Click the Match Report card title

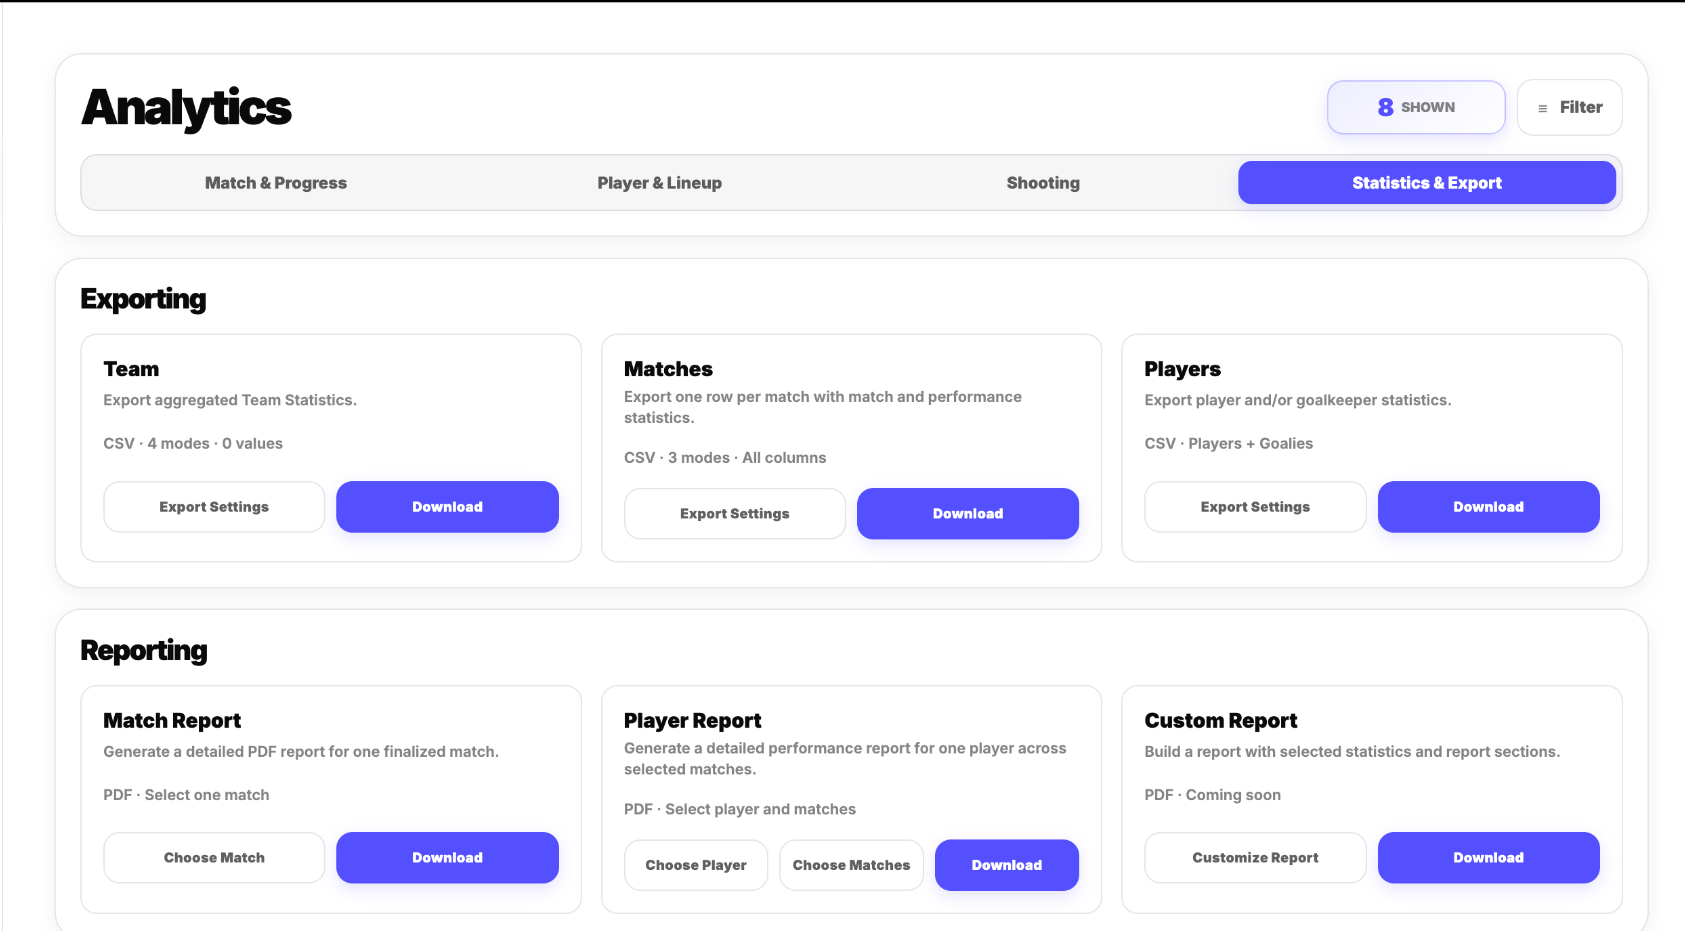pos(172,721)
